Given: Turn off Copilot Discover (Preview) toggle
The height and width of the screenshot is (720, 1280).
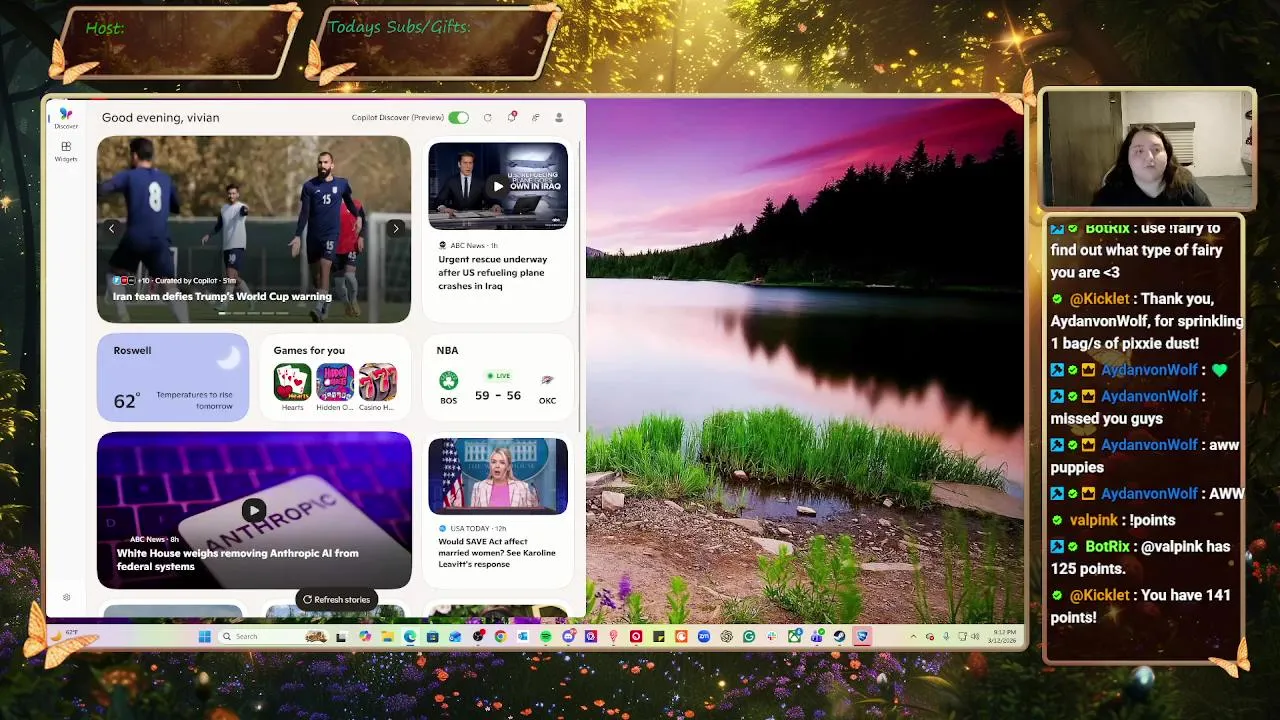Looking at the screenshot, I should 458,118.
